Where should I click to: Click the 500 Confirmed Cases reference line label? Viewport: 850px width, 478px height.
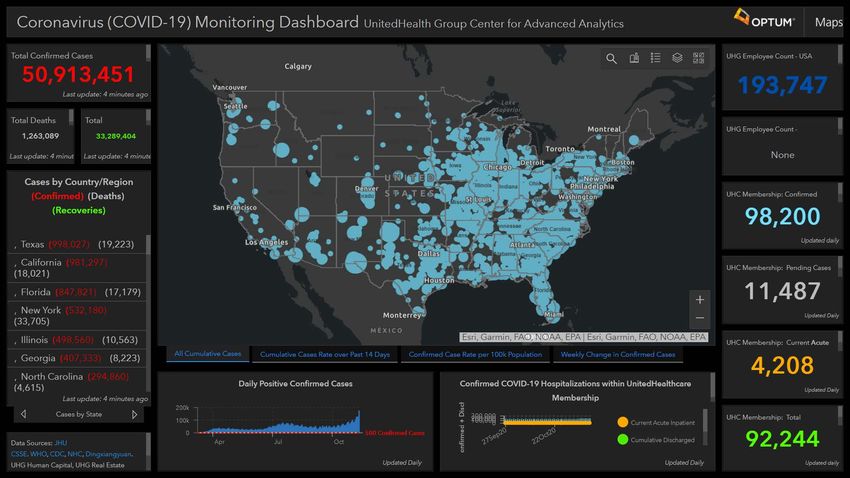(395, 433)
